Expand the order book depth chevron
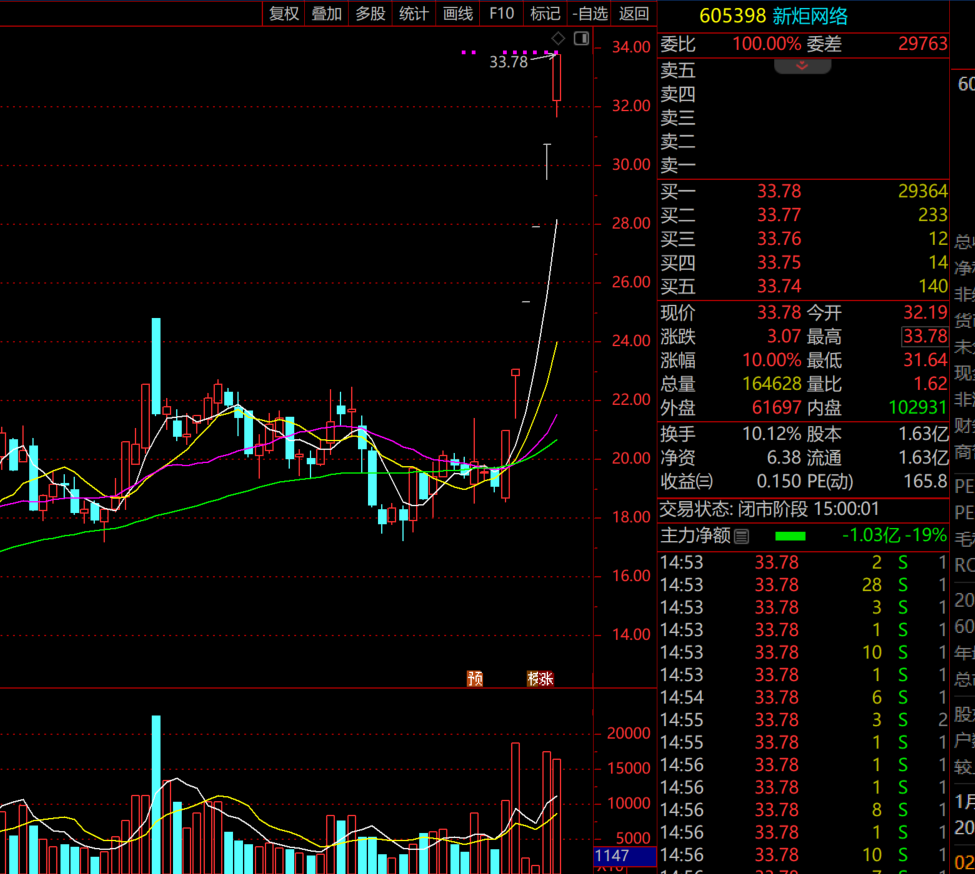Image resolution: width=975 pixels, height=874 pixels. click(x=802, y=65)
